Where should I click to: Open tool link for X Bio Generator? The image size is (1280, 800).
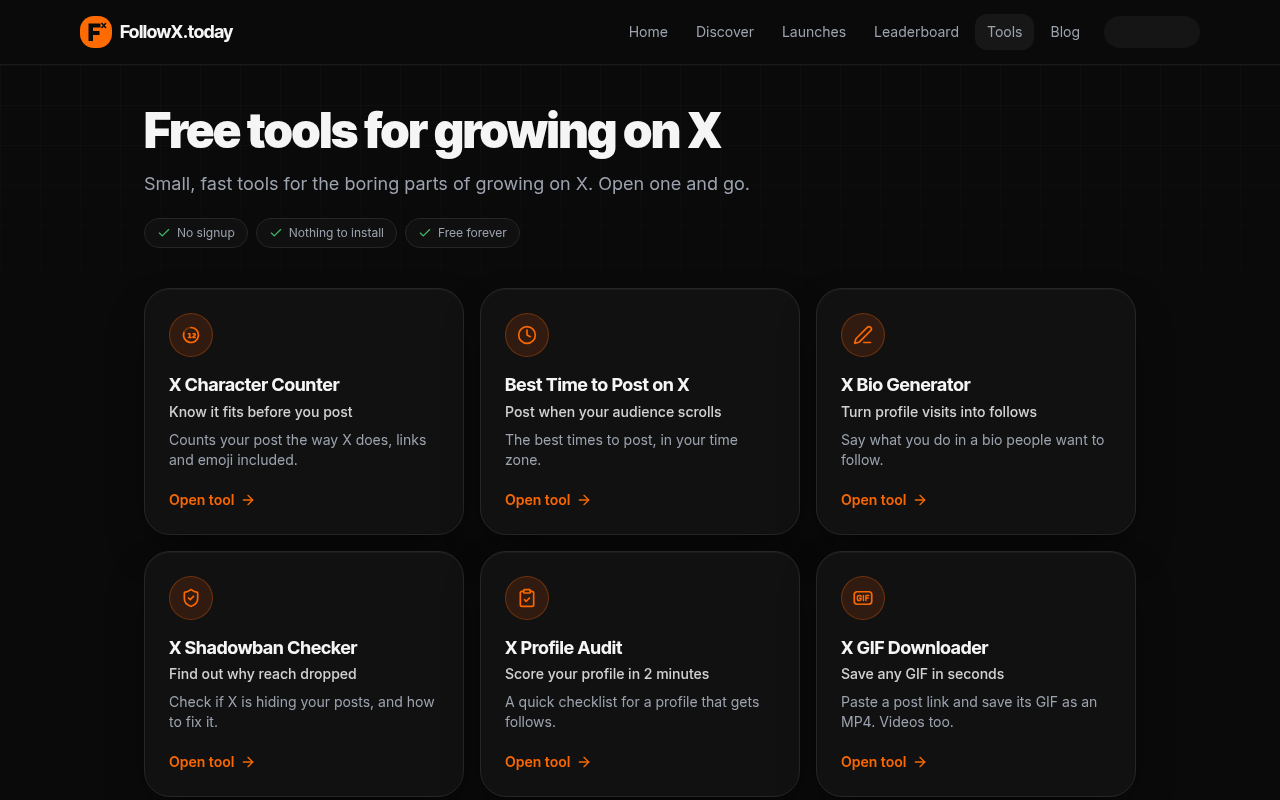tap(884, 500)
